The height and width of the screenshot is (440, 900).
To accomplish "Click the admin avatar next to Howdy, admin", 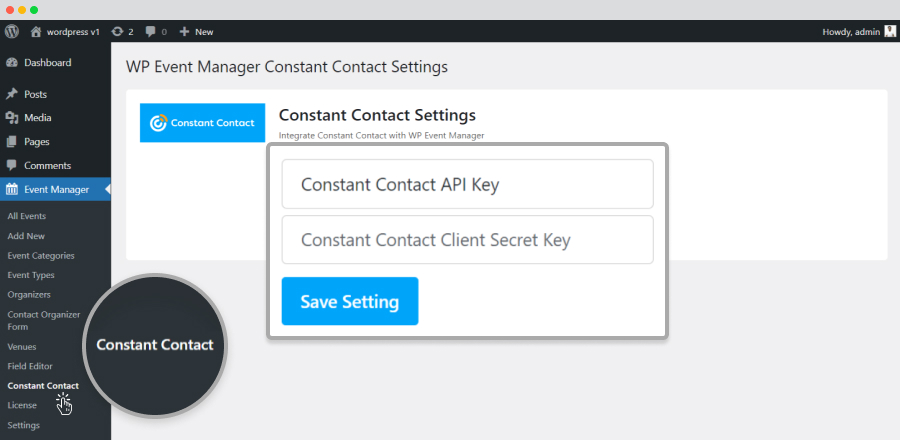I will tap(890, 32).
